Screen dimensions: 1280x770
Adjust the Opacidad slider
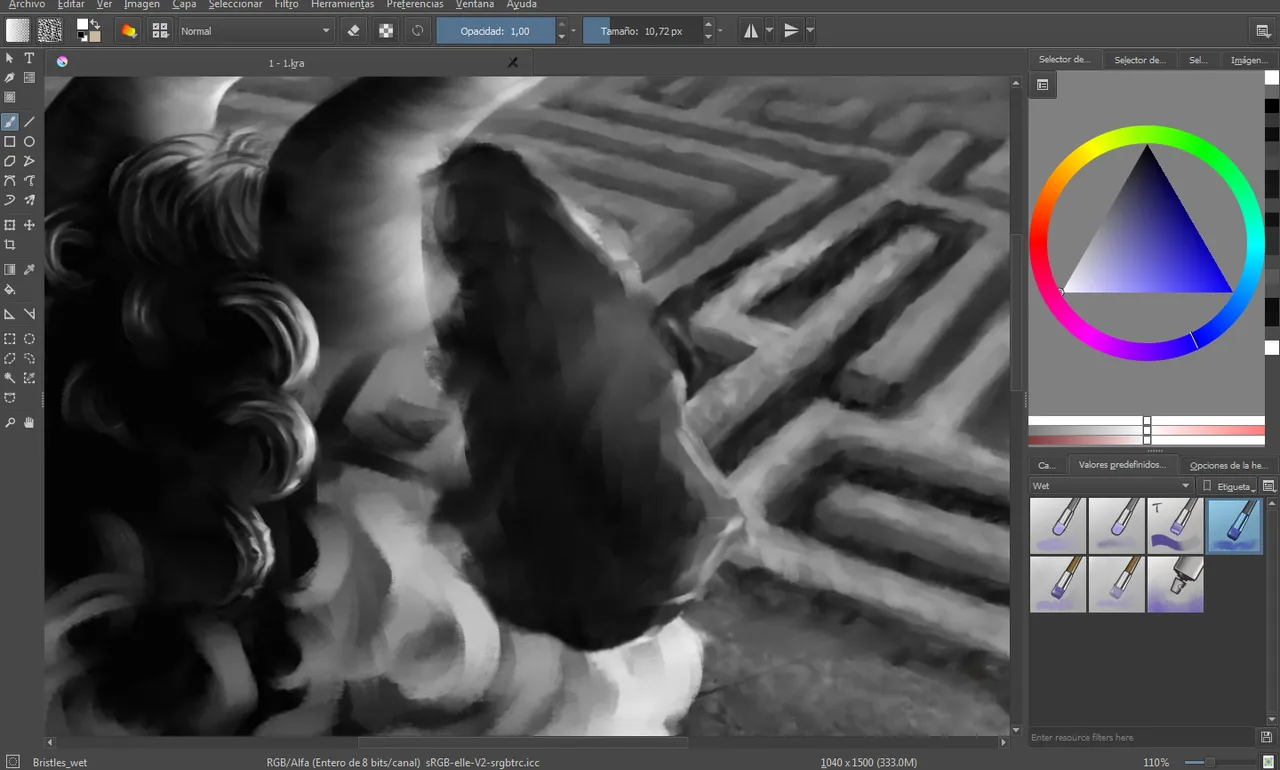[495, 31]
